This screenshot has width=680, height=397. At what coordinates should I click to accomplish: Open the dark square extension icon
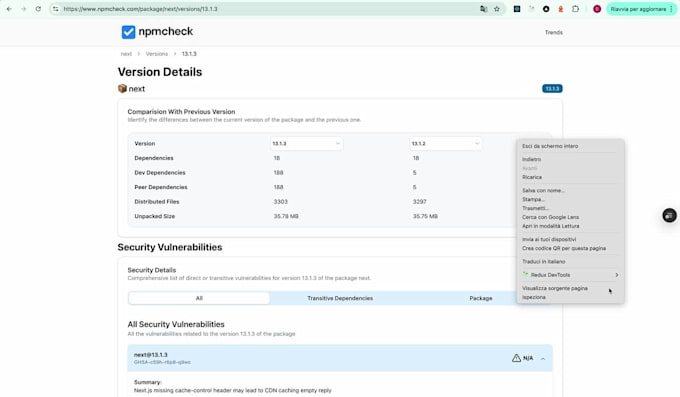pyautogui.click(x=517, y=9)
